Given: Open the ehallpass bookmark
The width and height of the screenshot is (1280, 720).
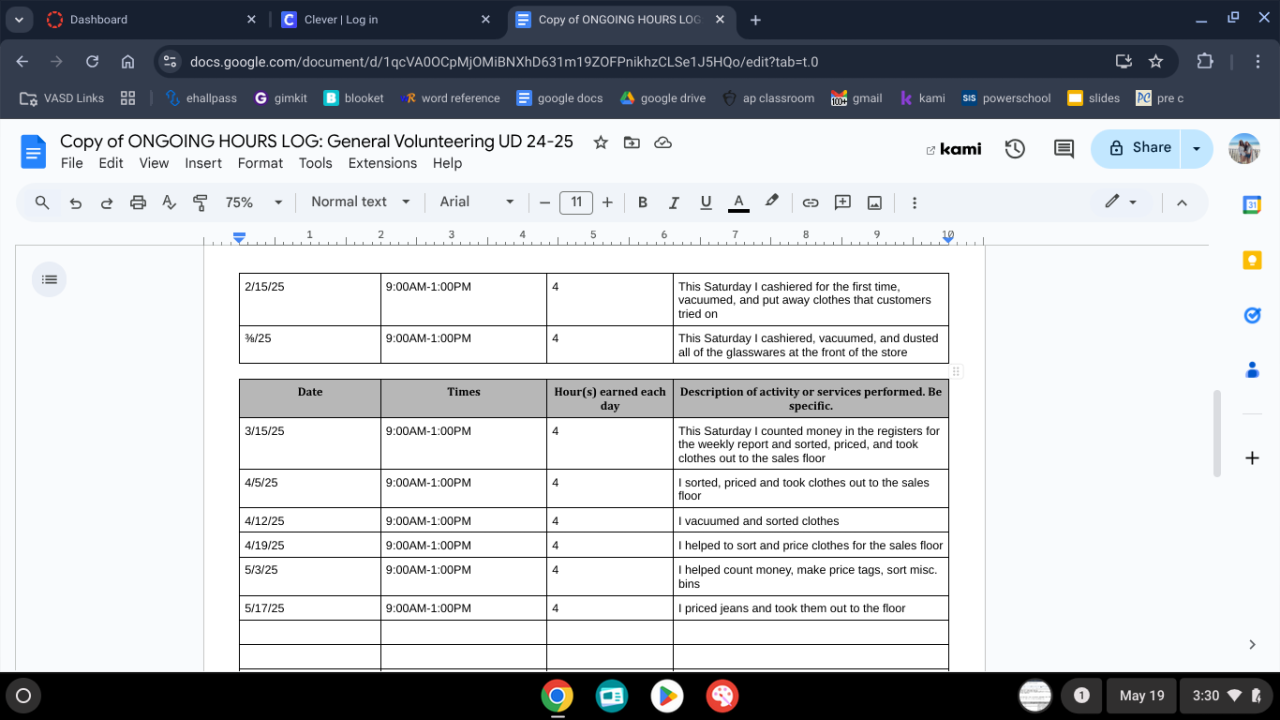Looking at the screenshot, I should (x=201, y=98).
